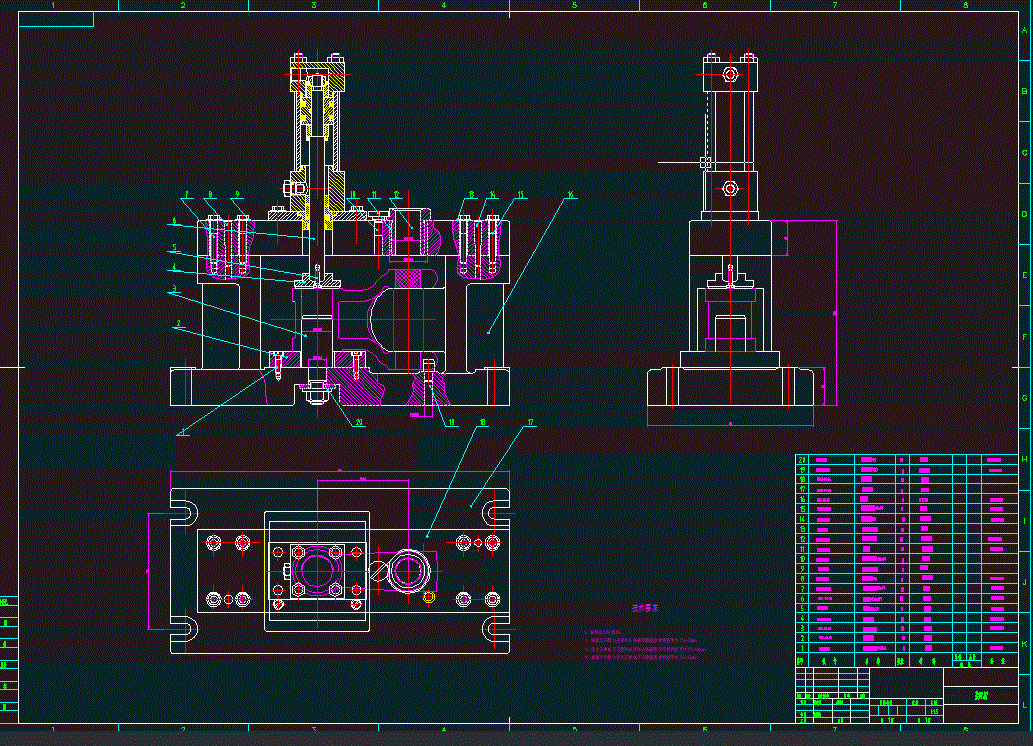
Task: Select part balloon number 8 in section view
Action: 211,194
